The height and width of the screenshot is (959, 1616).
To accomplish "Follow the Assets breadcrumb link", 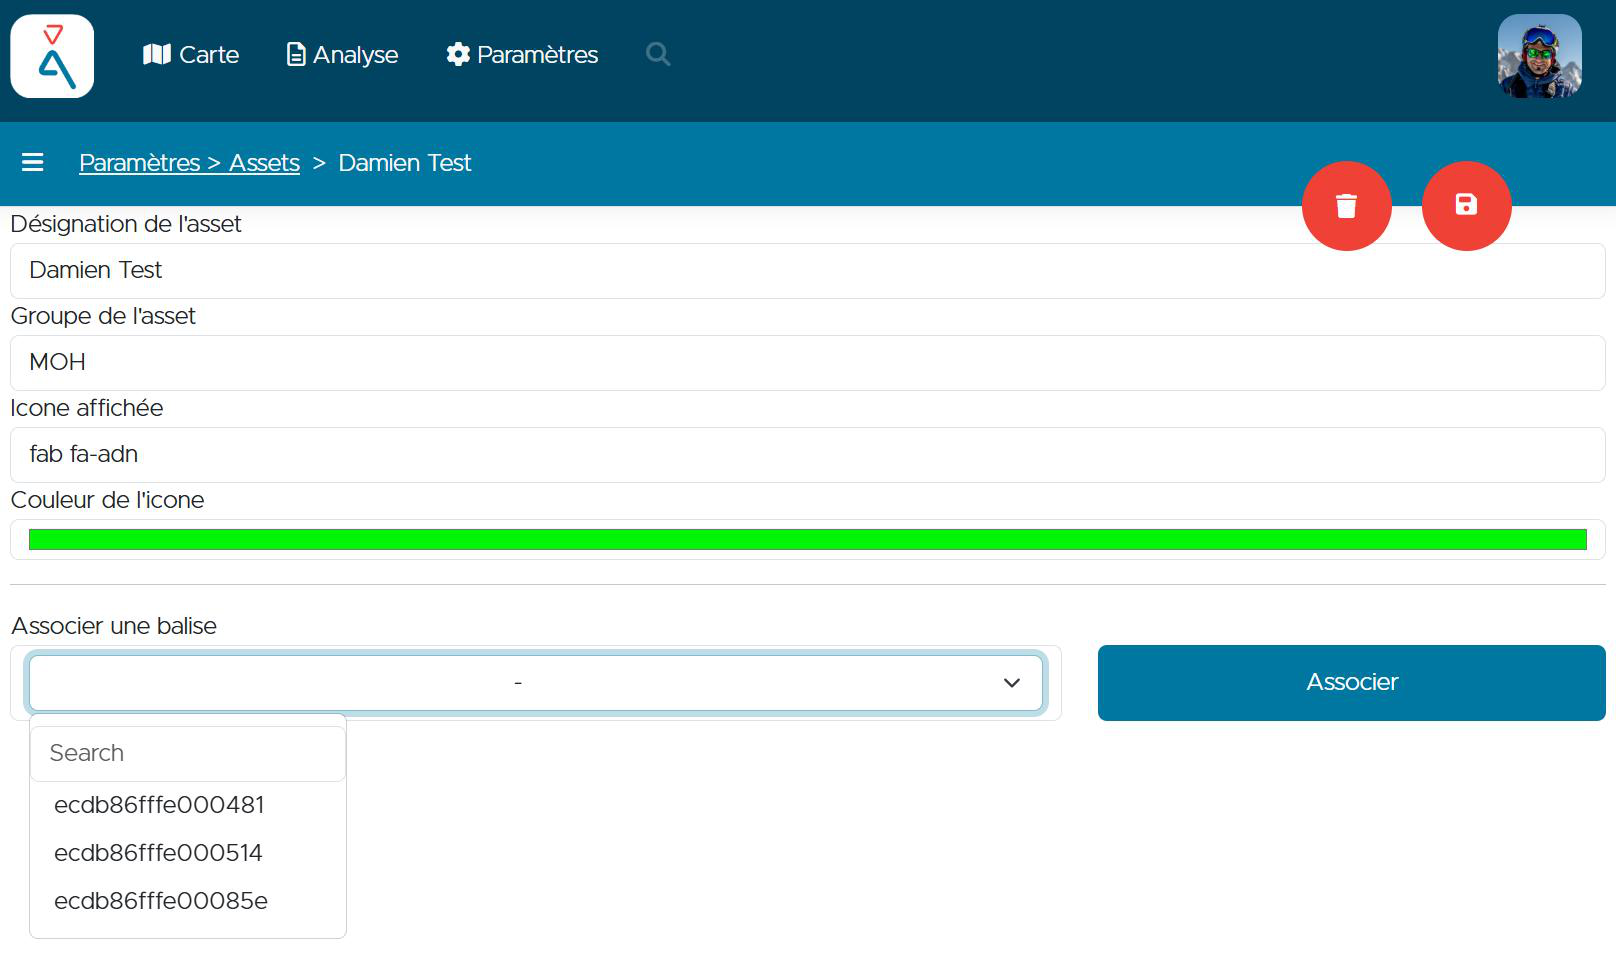I will 264,163.
